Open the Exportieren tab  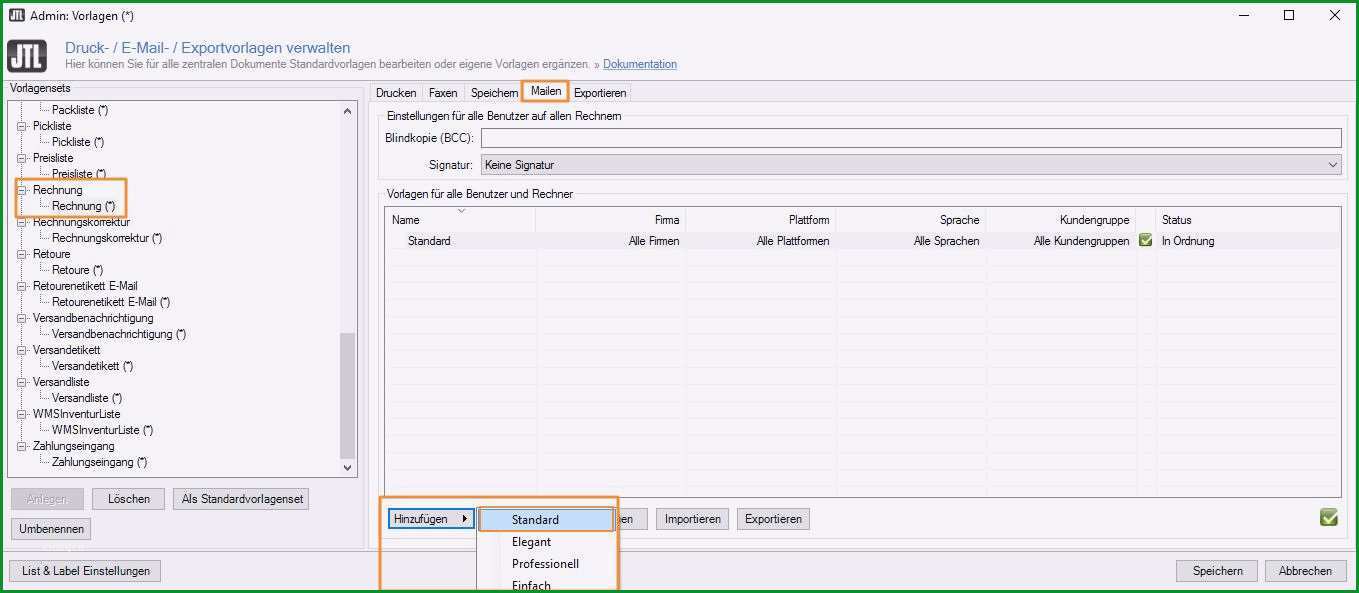pyautogui.click(x=600, y=93)
